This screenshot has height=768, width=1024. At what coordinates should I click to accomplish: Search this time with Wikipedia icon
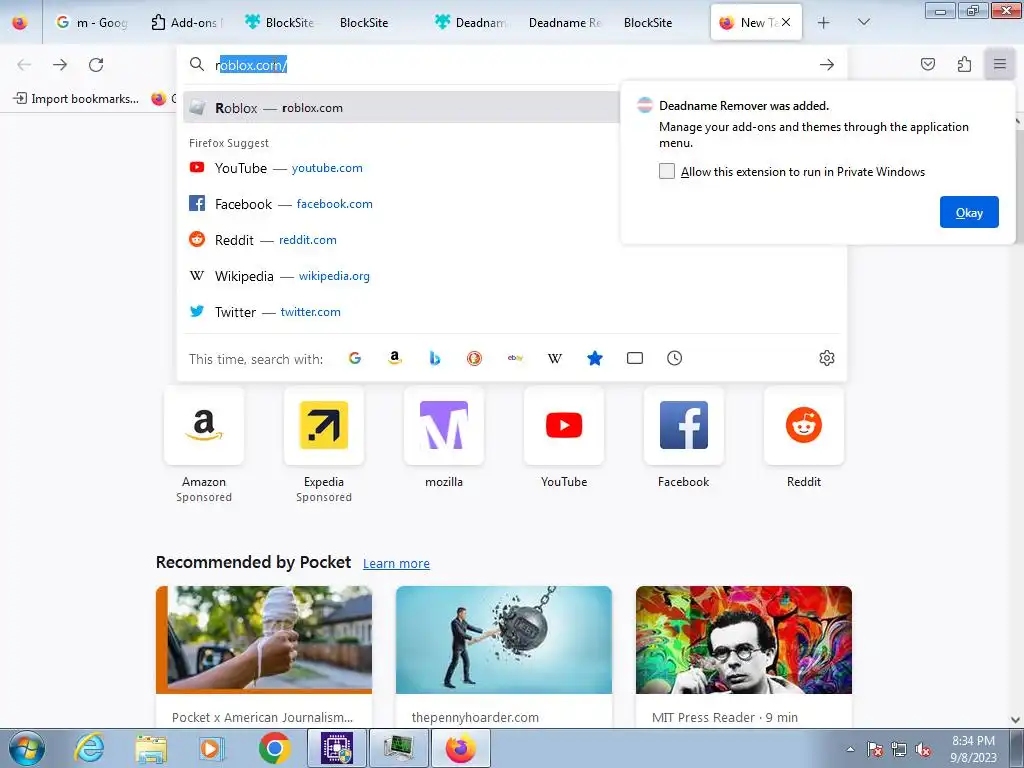pyautogui.click(x=555, y=358)
